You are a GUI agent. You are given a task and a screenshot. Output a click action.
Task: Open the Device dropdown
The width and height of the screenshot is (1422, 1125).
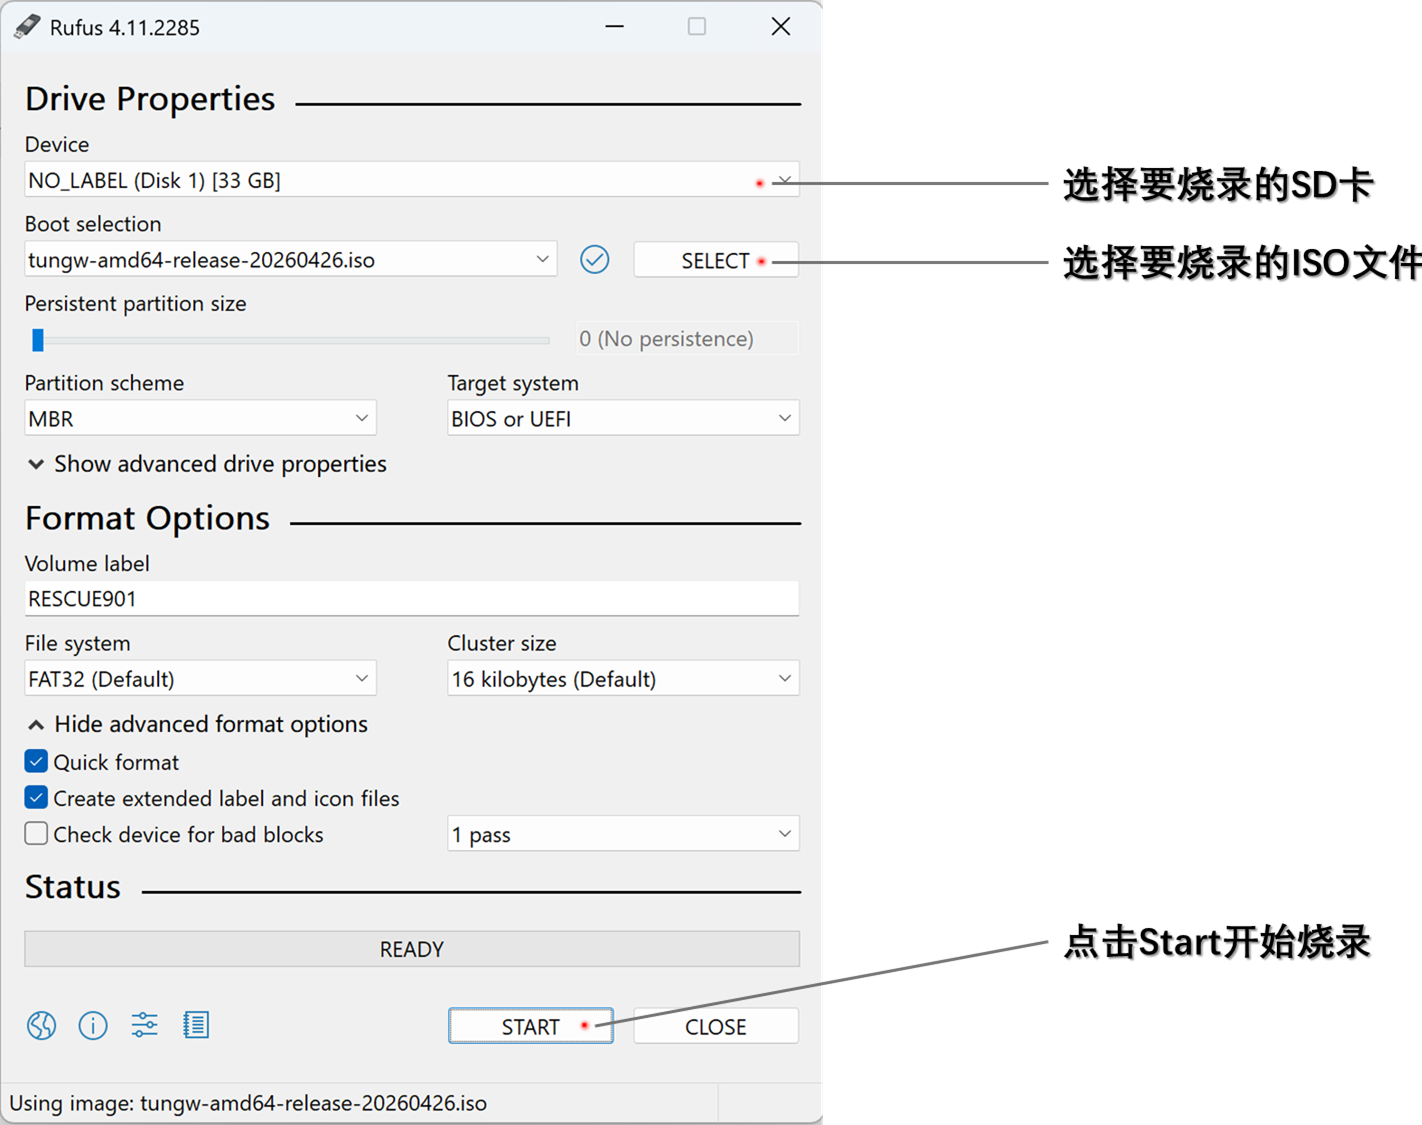[x=412, y=180]
